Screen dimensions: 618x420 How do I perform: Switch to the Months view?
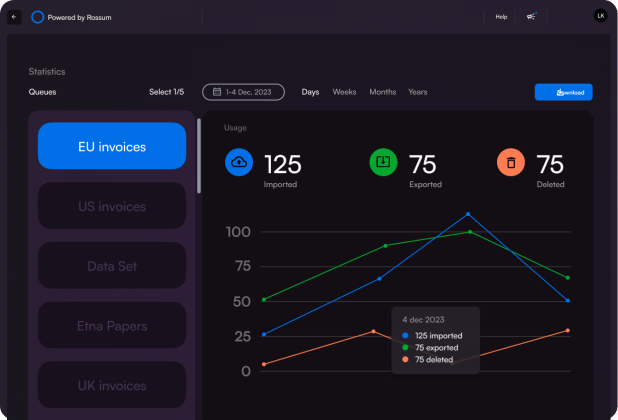point(382,92)
